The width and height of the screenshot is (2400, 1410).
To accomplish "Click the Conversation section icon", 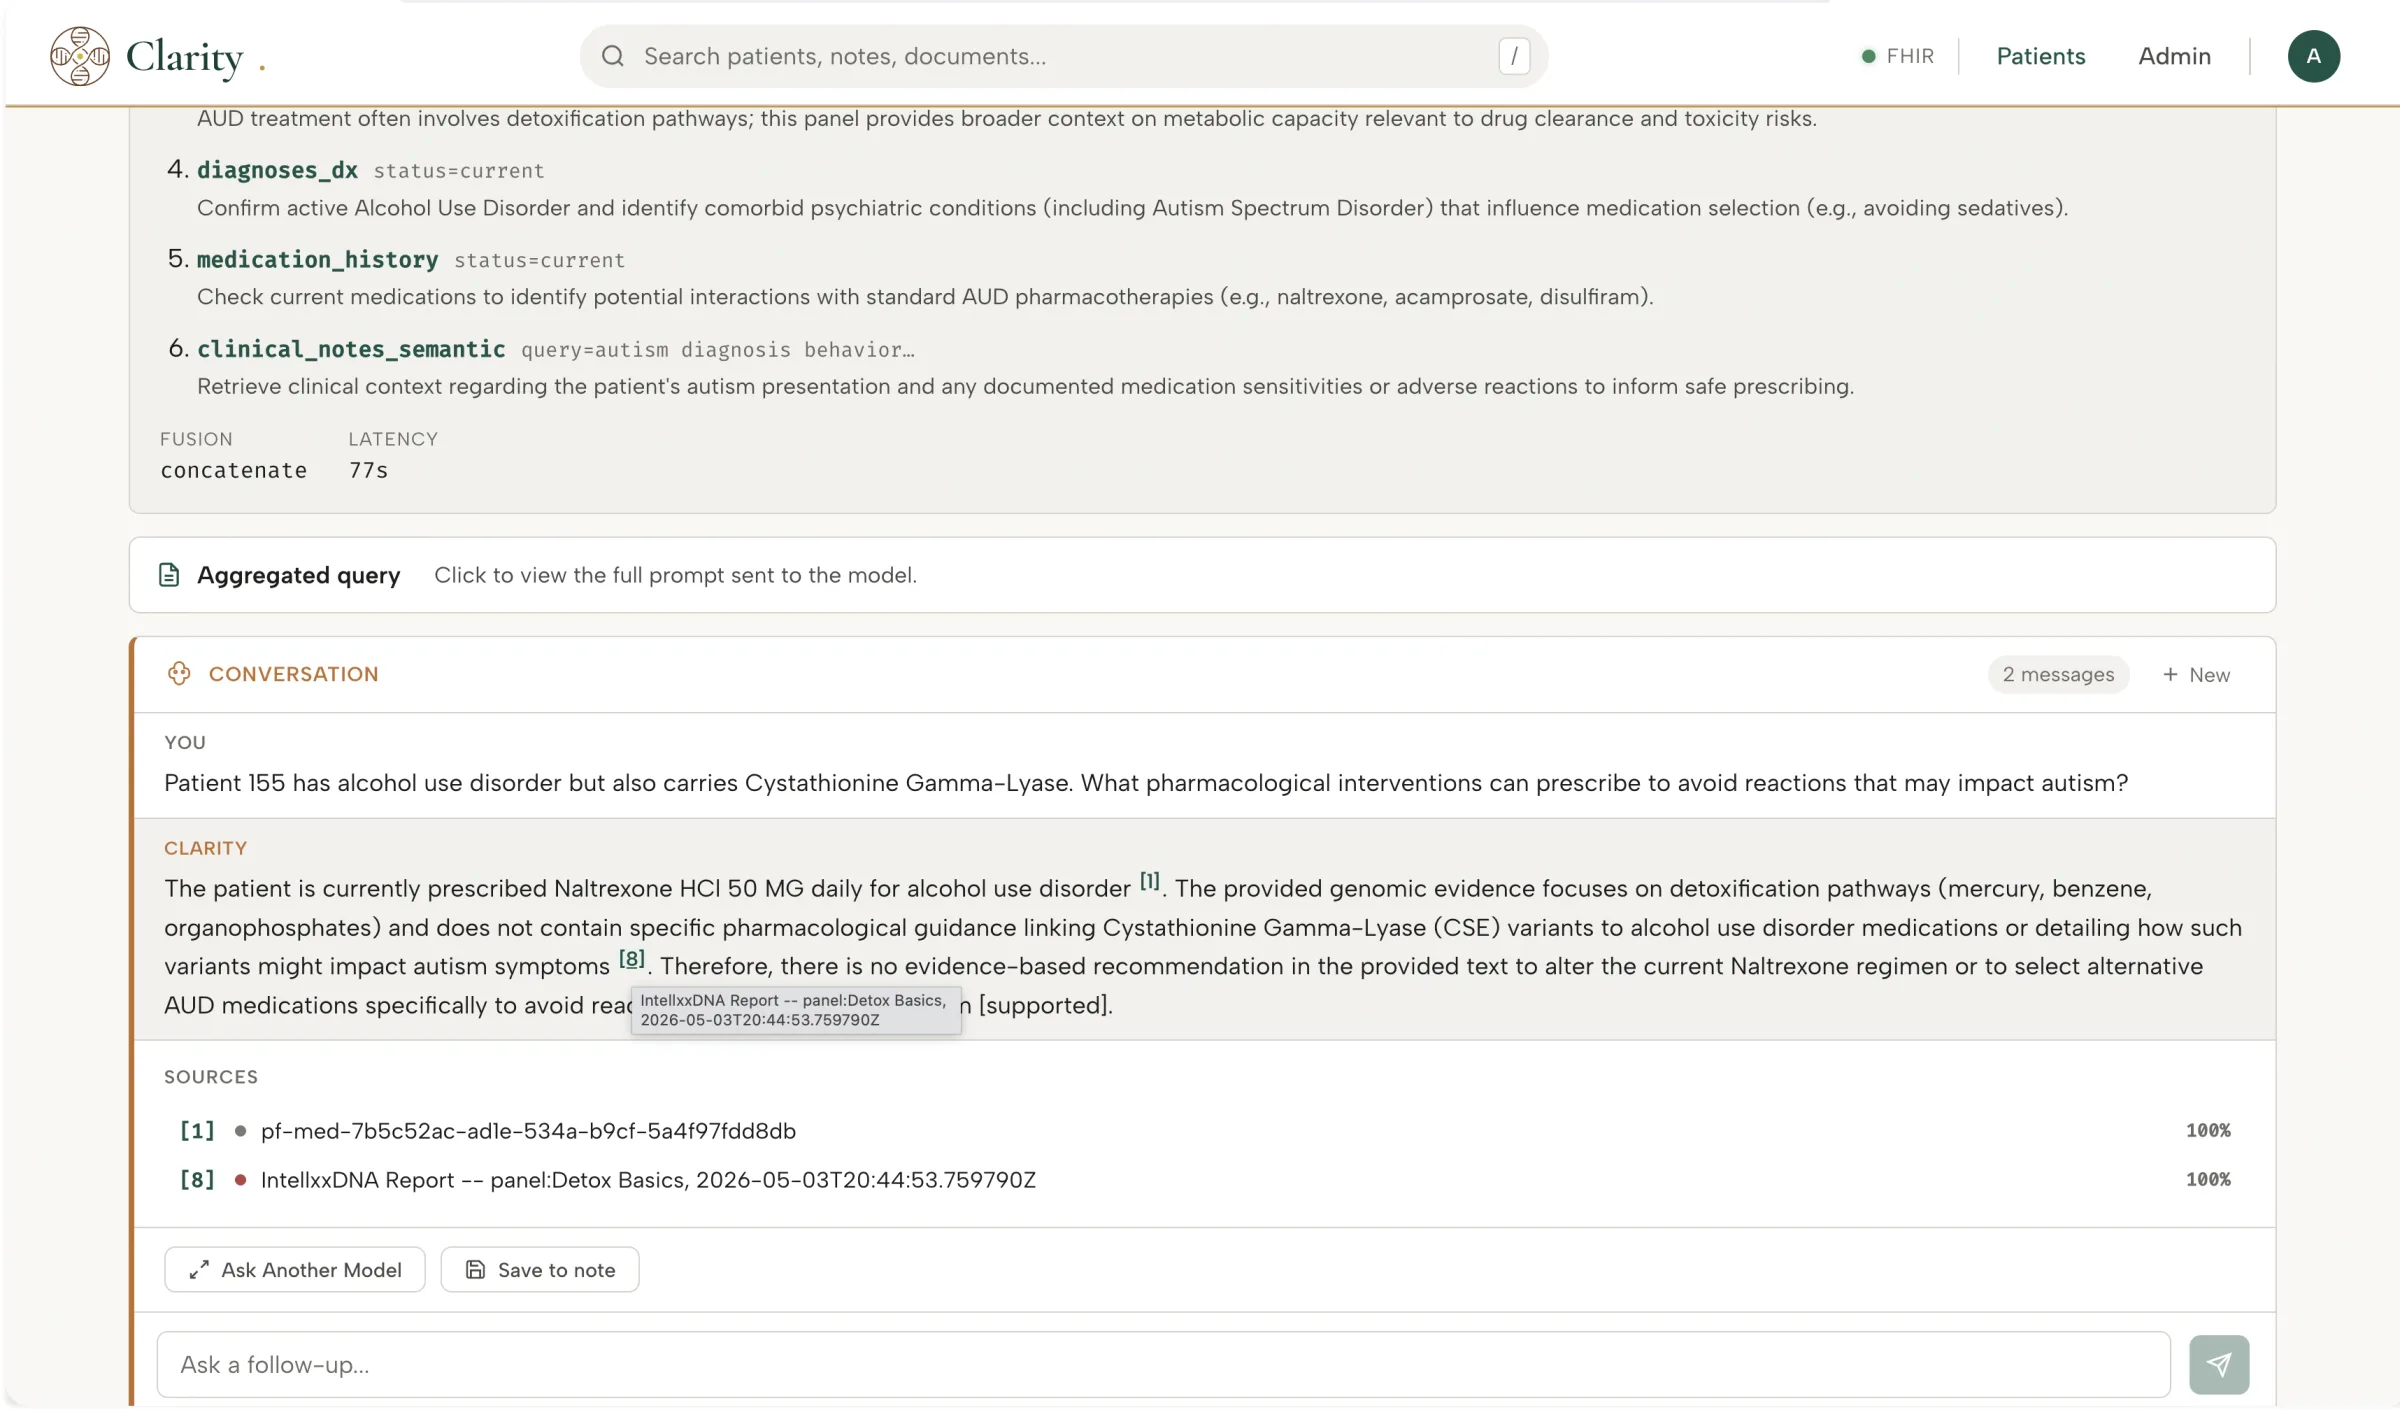I will 179,674.
